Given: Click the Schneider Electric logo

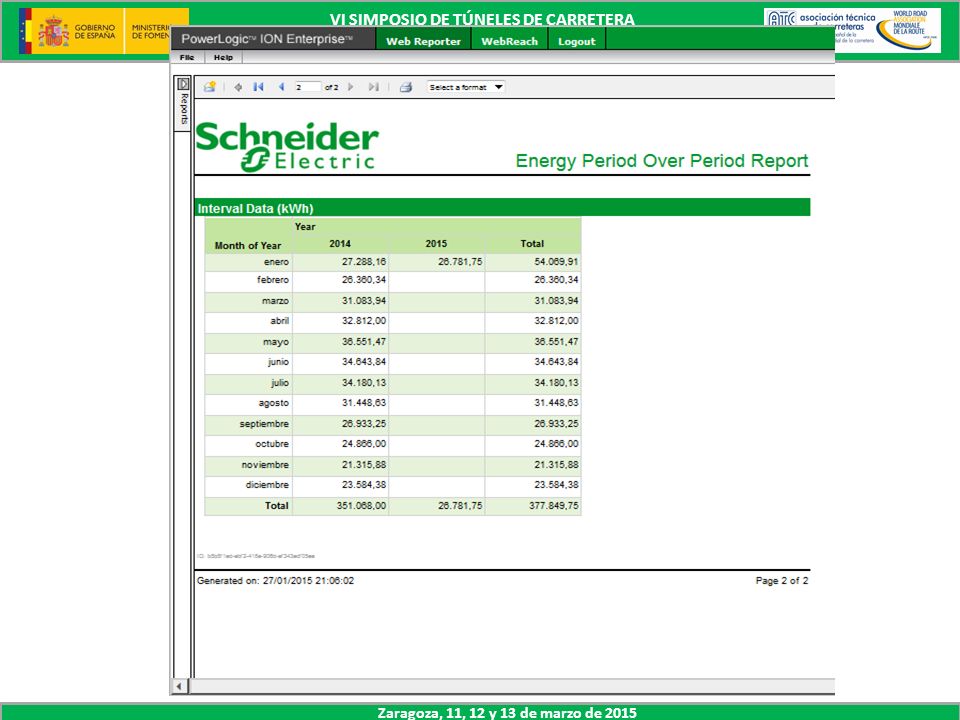Looking at the screenshot, I should (x=287, y=147).
